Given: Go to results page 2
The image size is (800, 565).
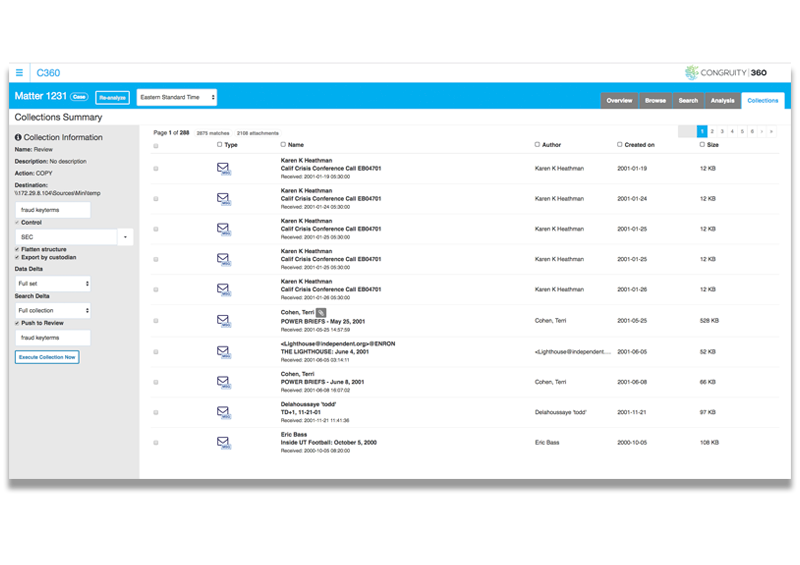Looking at the screenshot, I should tap(712, 132).
